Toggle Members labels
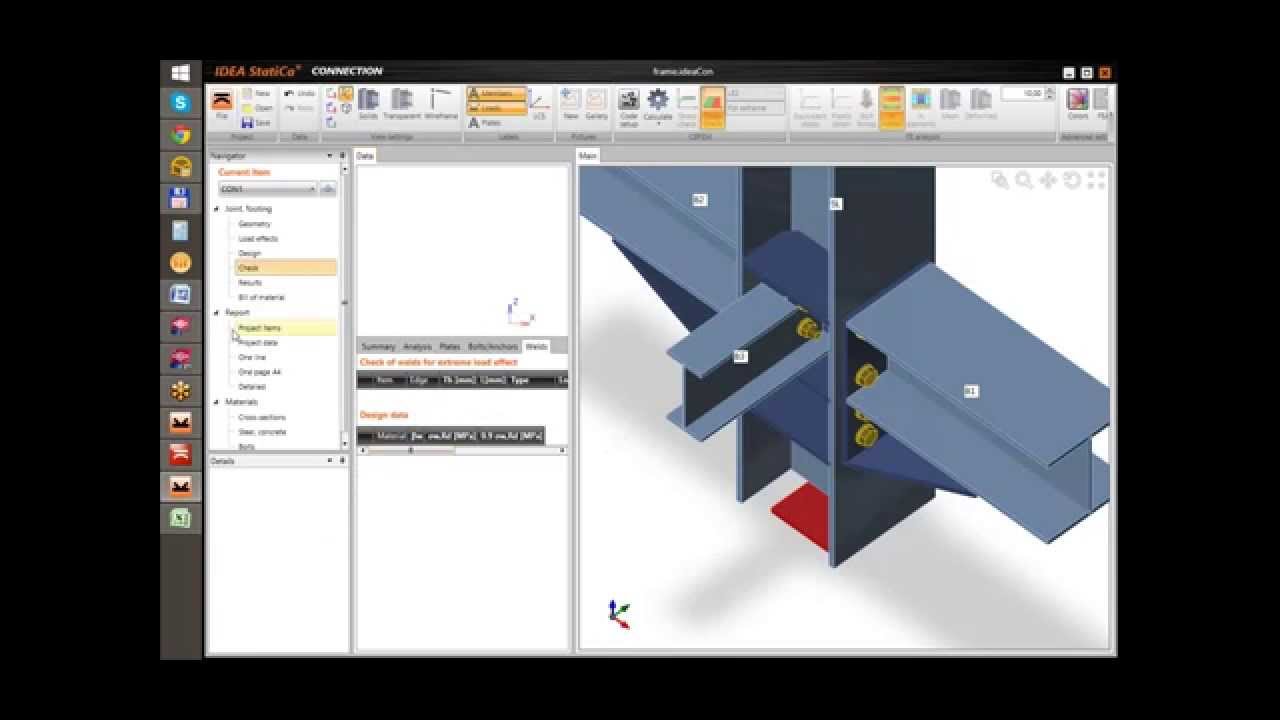The image size is (1280, 720). click(x=496, y=93)
